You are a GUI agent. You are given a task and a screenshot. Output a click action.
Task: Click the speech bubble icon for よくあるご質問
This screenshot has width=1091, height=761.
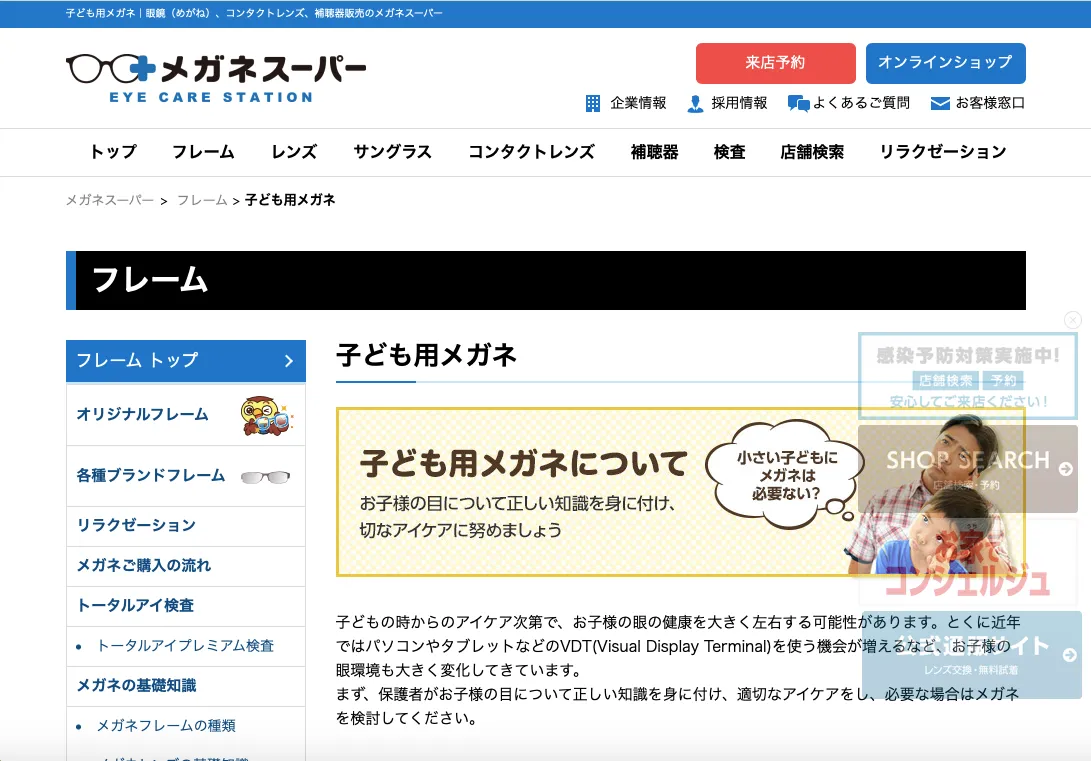(x=798, y=104)
